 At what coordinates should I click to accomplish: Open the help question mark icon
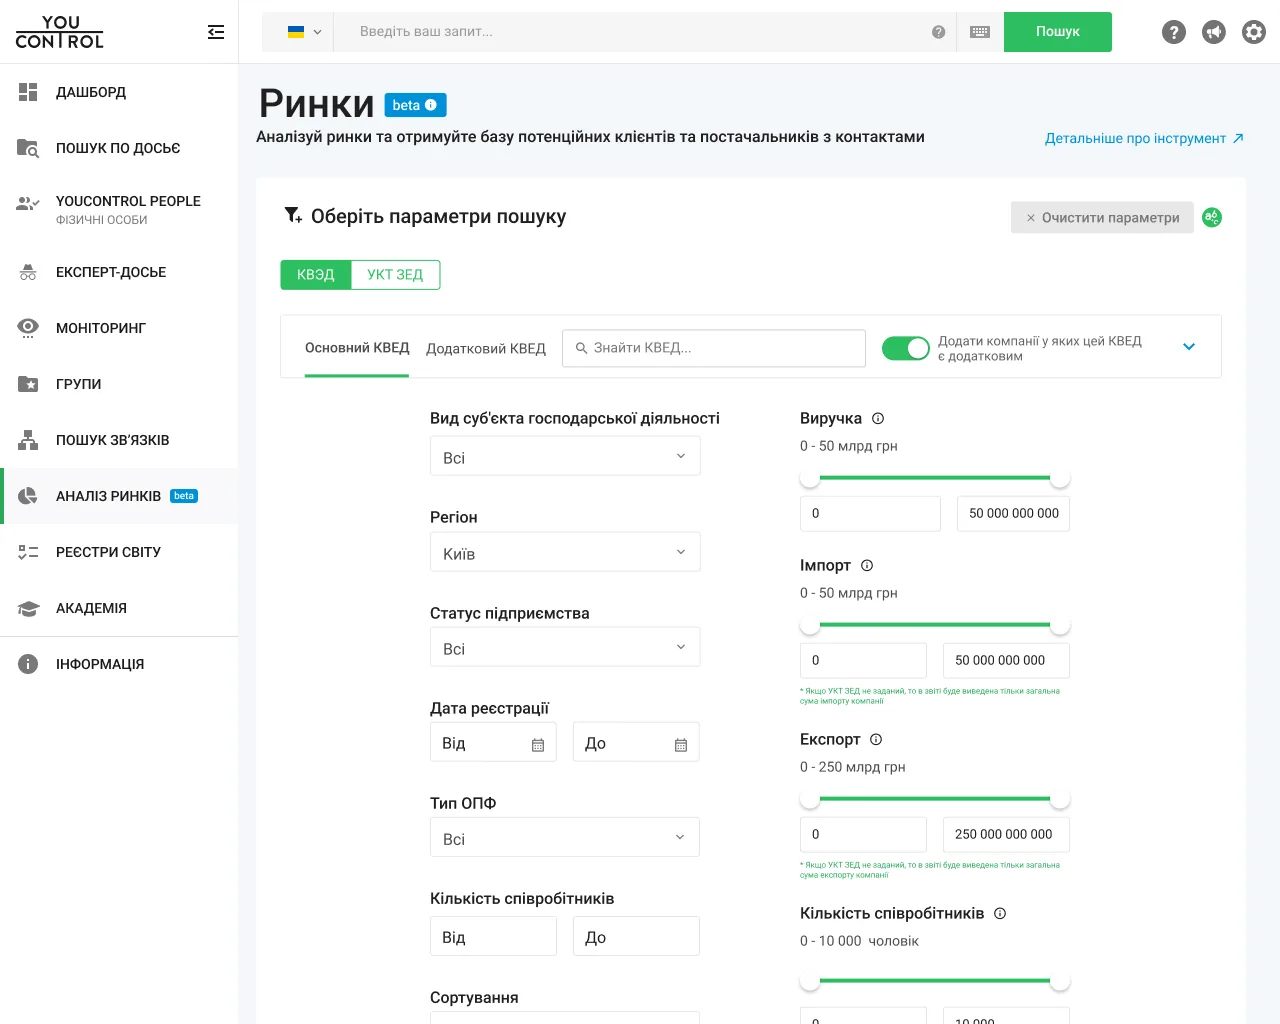coord(1174,32)
